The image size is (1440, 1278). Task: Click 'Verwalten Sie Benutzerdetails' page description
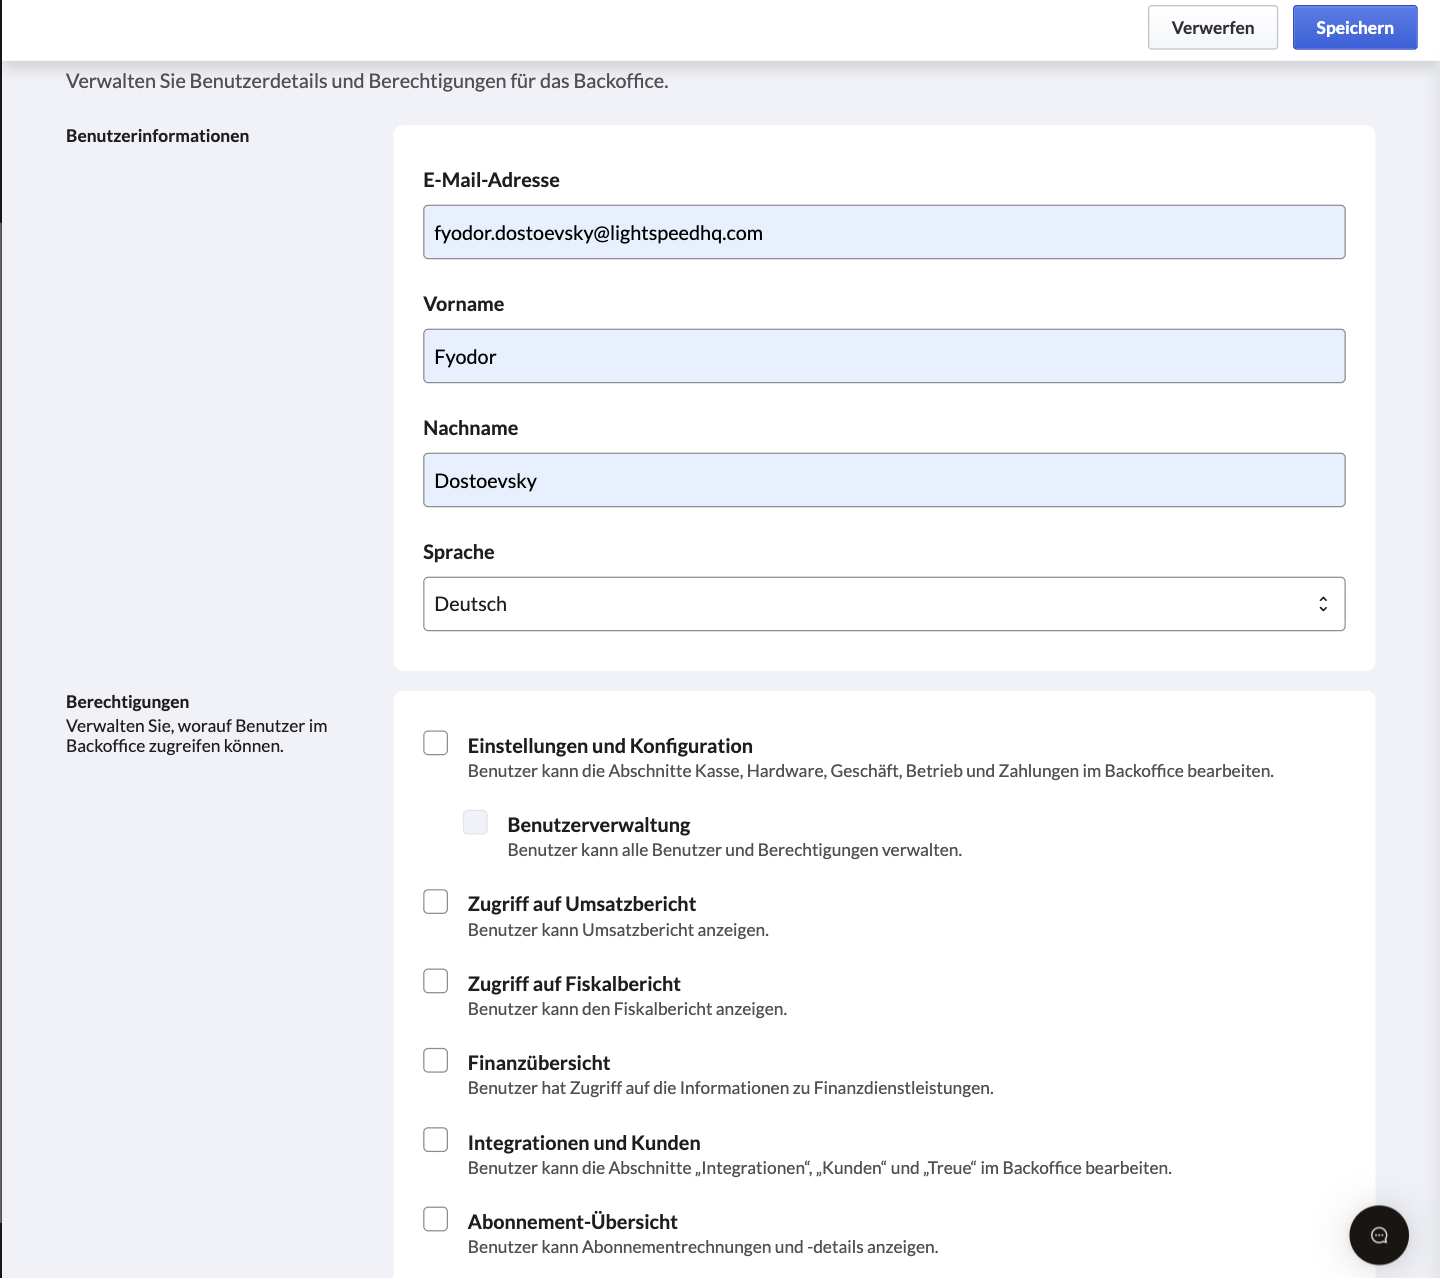pos(367,81)
